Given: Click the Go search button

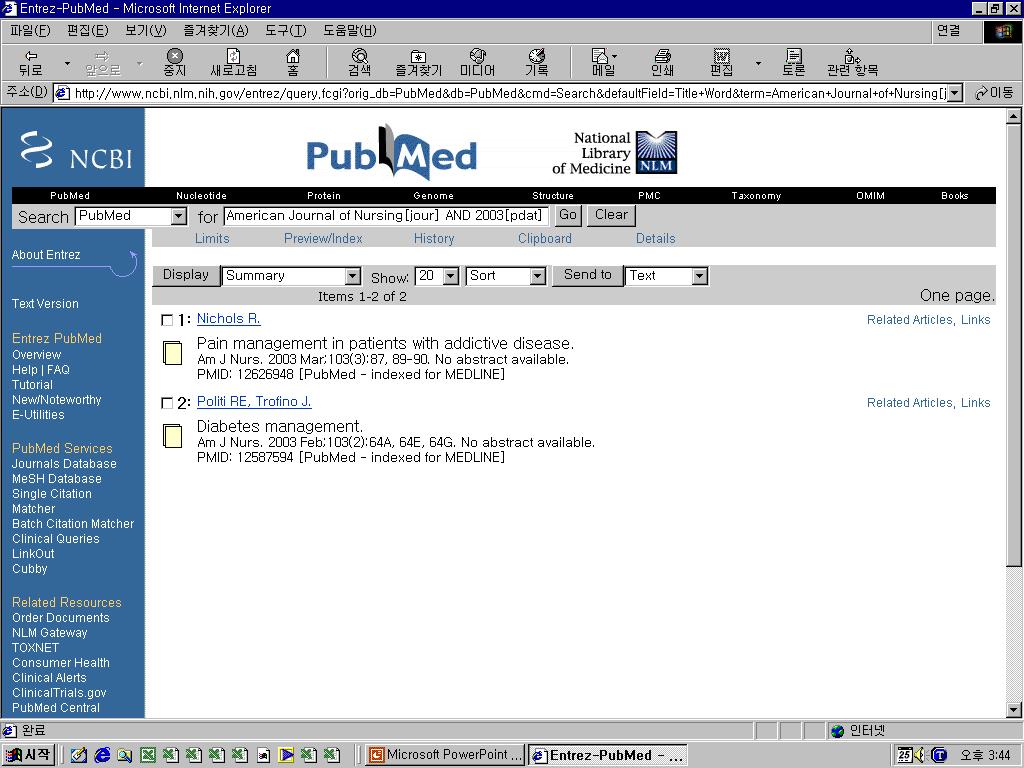Looking at the screenshot, I should [x=568, y=215].
